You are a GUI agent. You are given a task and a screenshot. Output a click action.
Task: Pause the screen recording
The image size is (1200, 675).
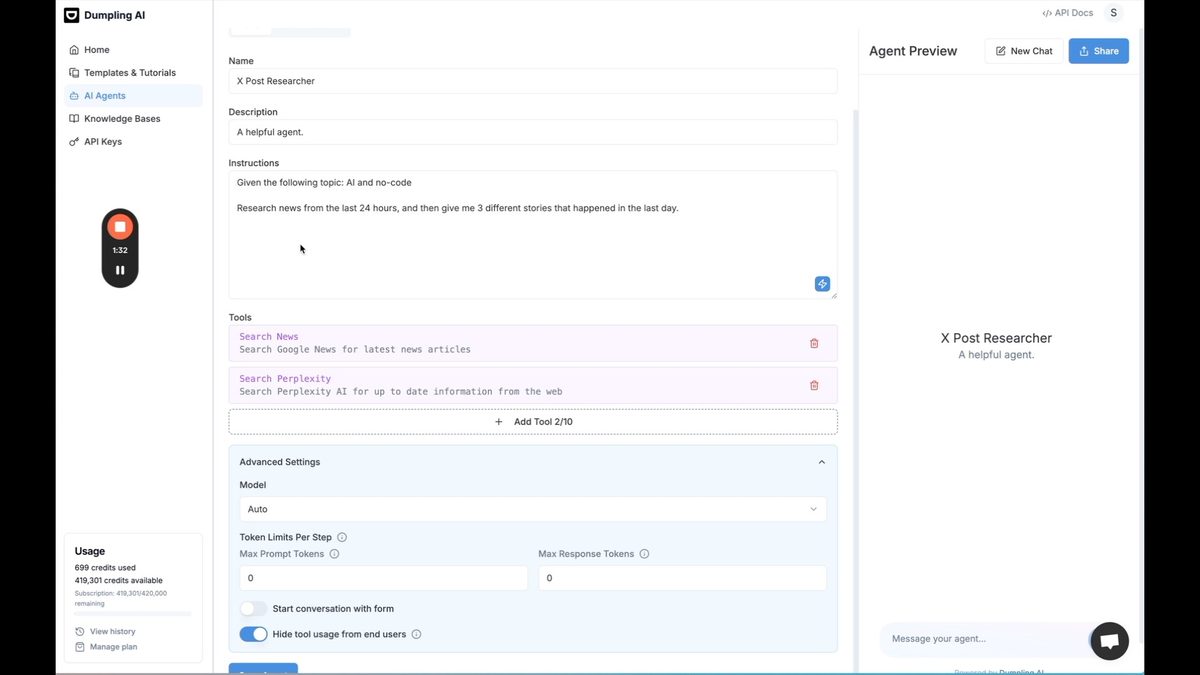pos(120,270)
